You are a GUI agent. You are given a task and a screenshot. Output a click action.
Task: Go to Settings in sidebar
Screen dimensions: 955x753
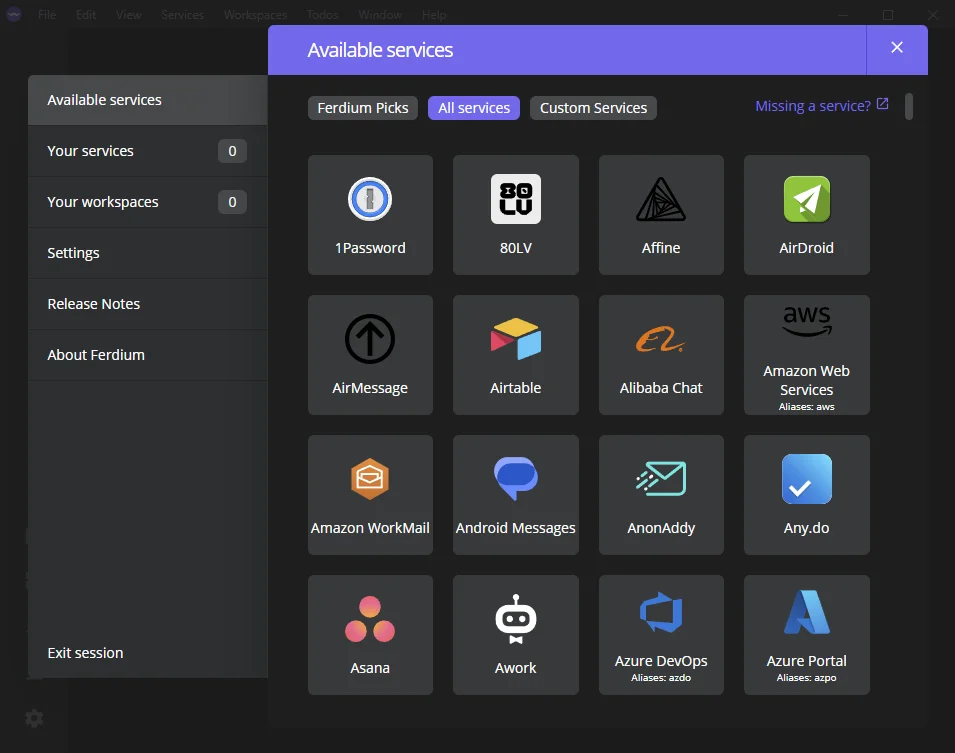[147, 253]
